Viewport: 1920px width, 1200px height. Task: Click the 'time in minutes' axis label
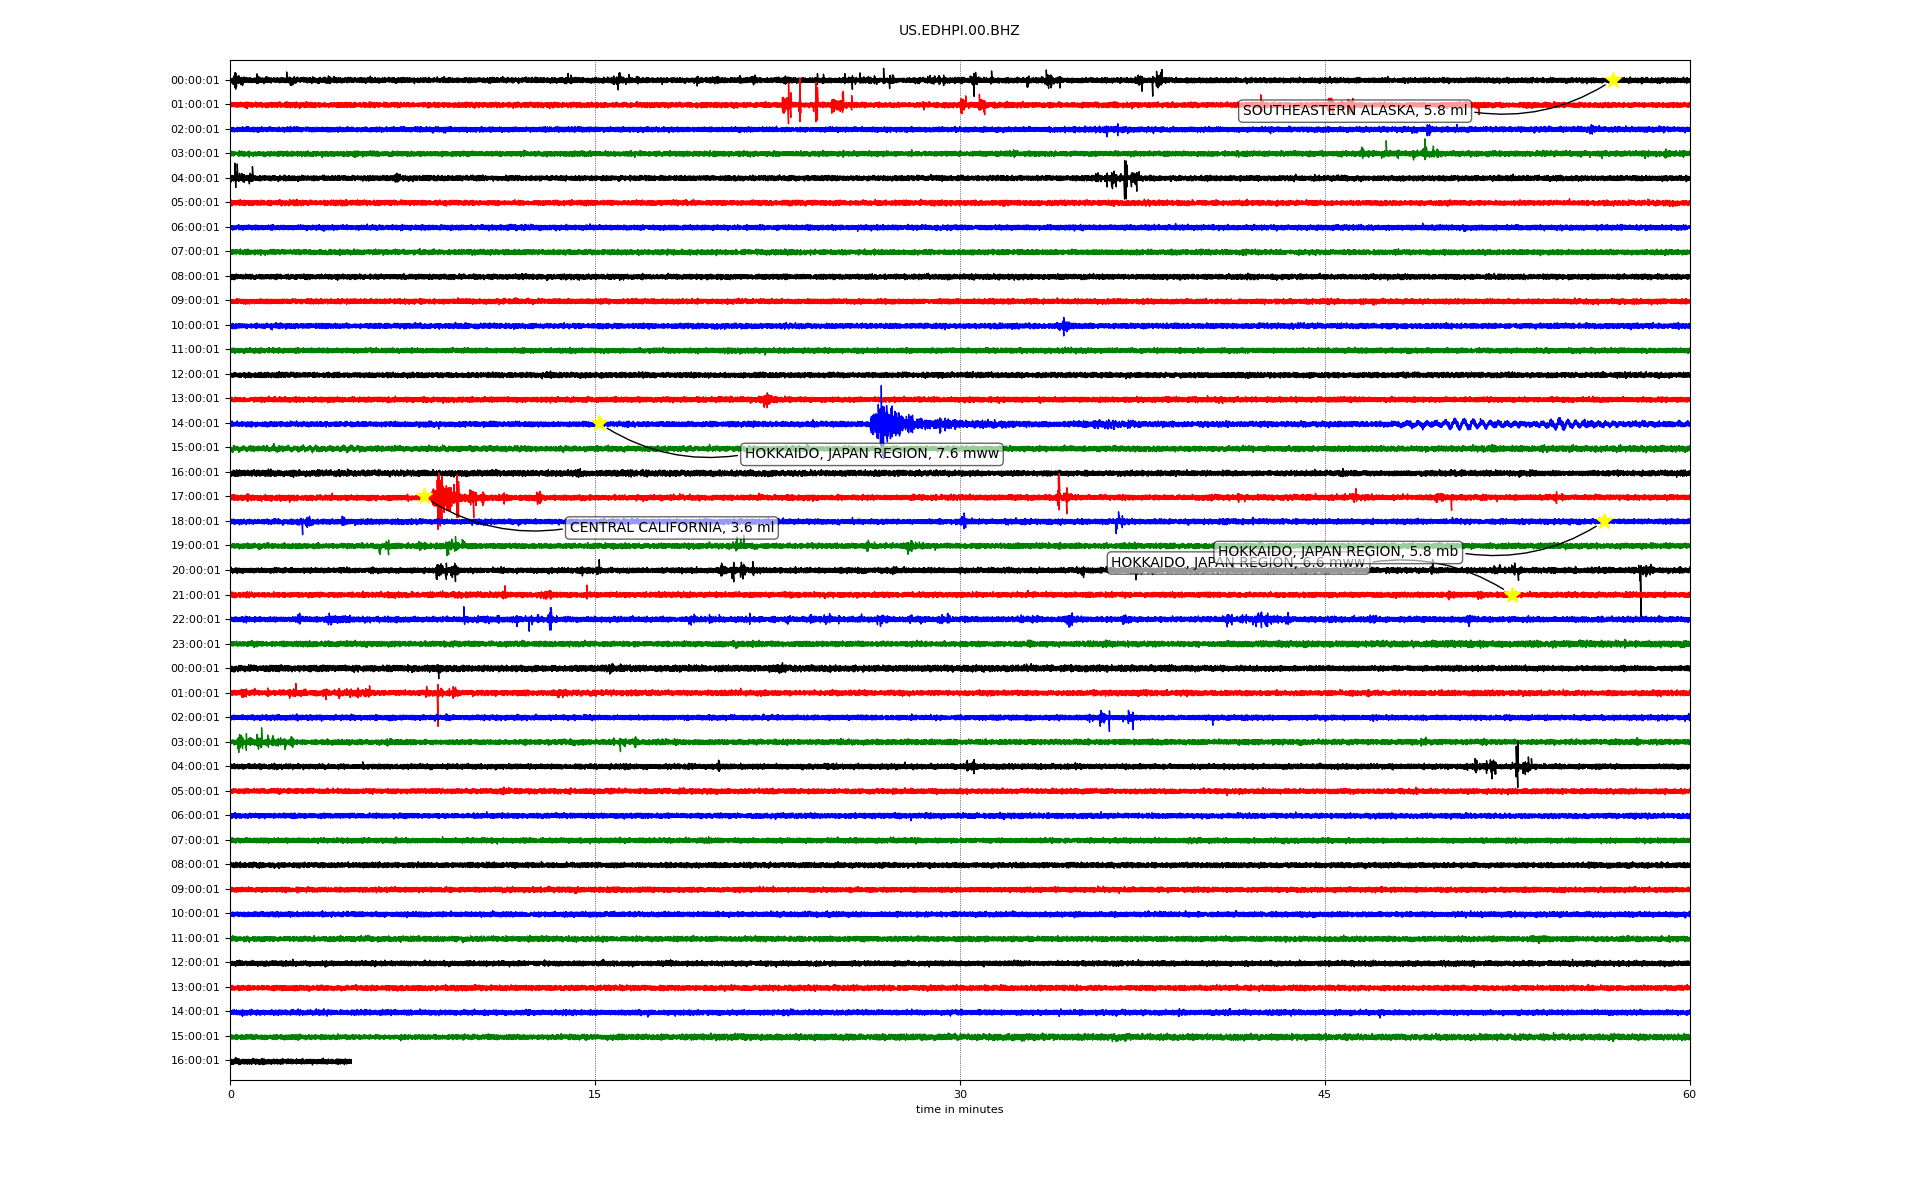point(958,1110)
